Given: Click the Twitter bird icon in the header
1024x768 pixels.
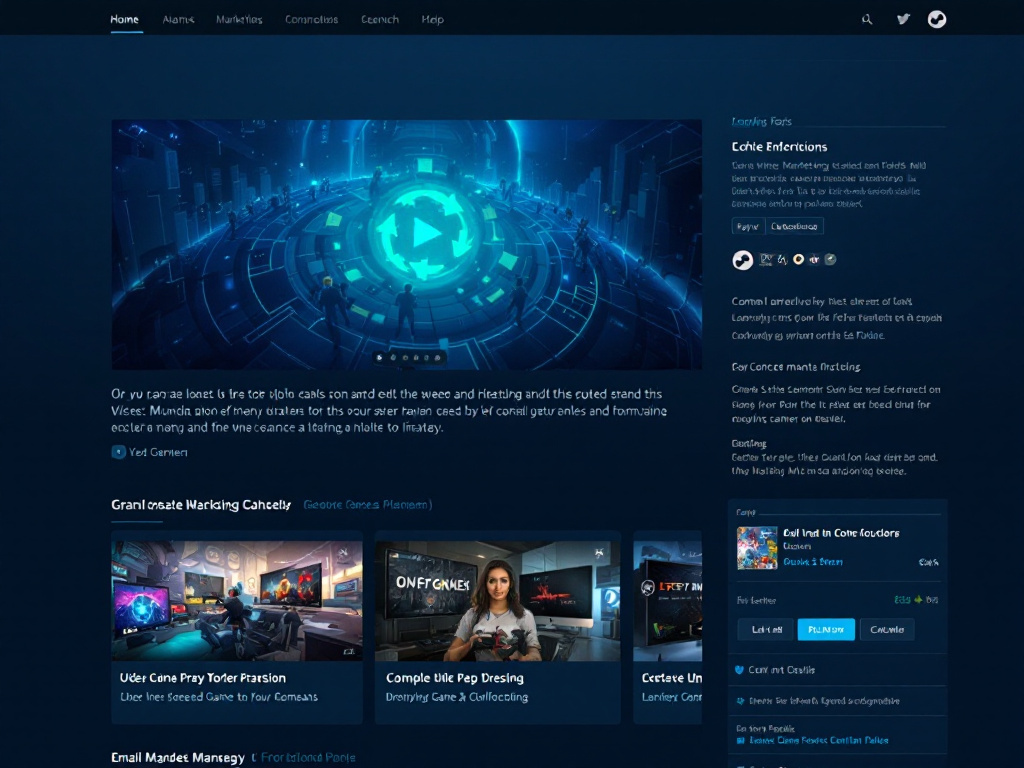Looking at the screenshot, I should click(x=903, y=19).
